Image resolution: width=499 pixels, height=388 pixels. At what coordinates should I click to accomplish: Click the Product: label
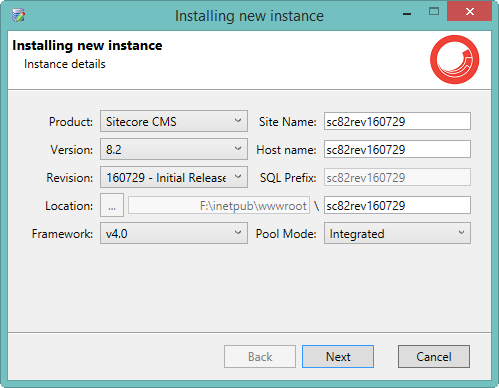click(x=71, y=122)
